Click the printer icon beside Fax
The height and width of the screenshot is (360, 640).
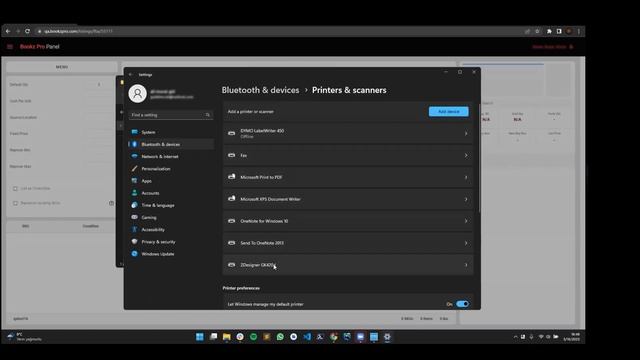(x=231, y=155)
